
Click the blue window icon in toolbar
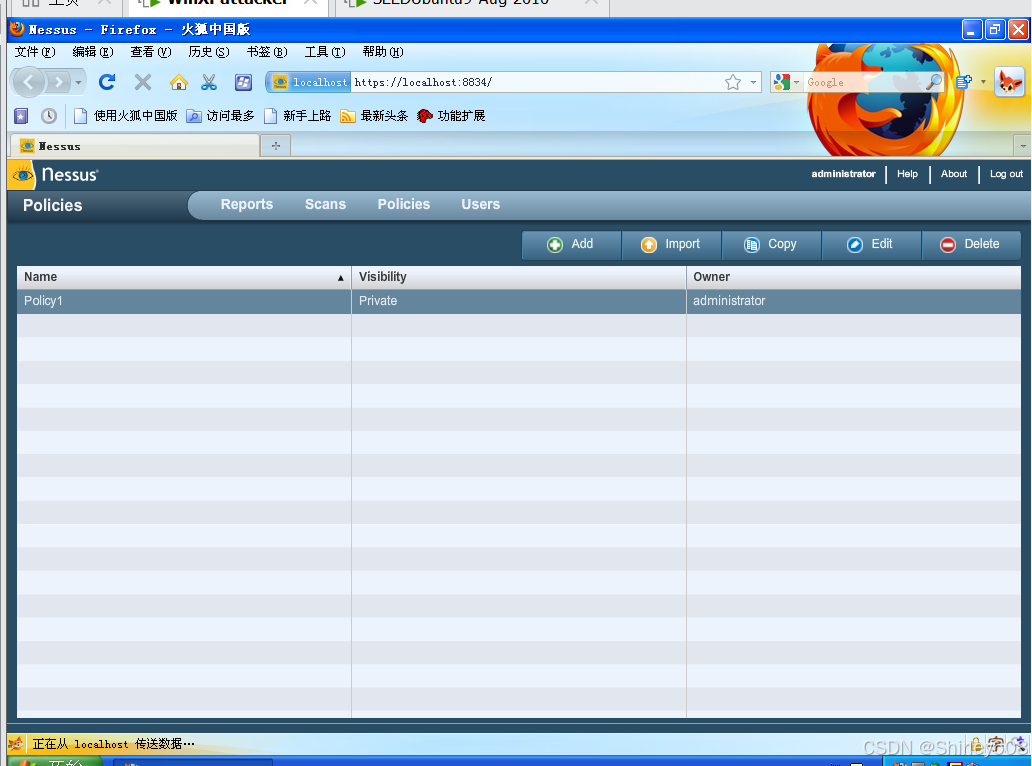(244, 82)
